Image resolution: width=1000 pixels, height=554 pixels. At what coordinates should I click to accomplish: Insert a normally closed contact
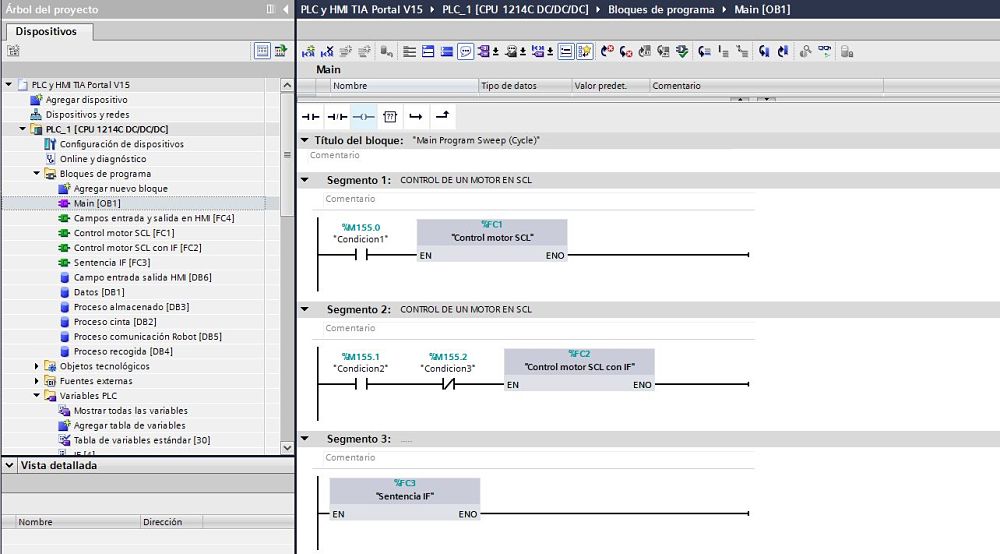[337, 117]
